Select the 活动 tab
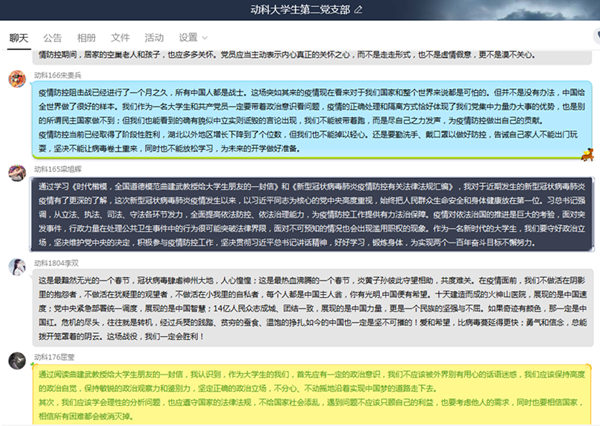The height and width of the screenshot is (426, 600). point(154,37)
